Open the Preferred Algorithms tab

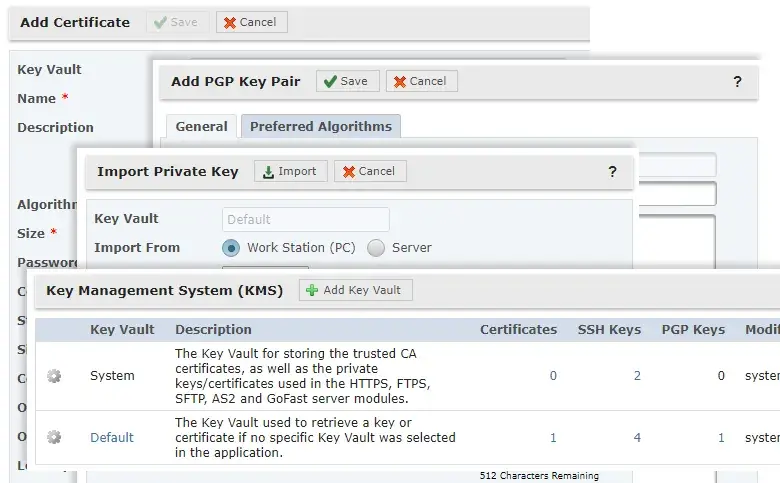pyautogui.click(x=320, y=127)
